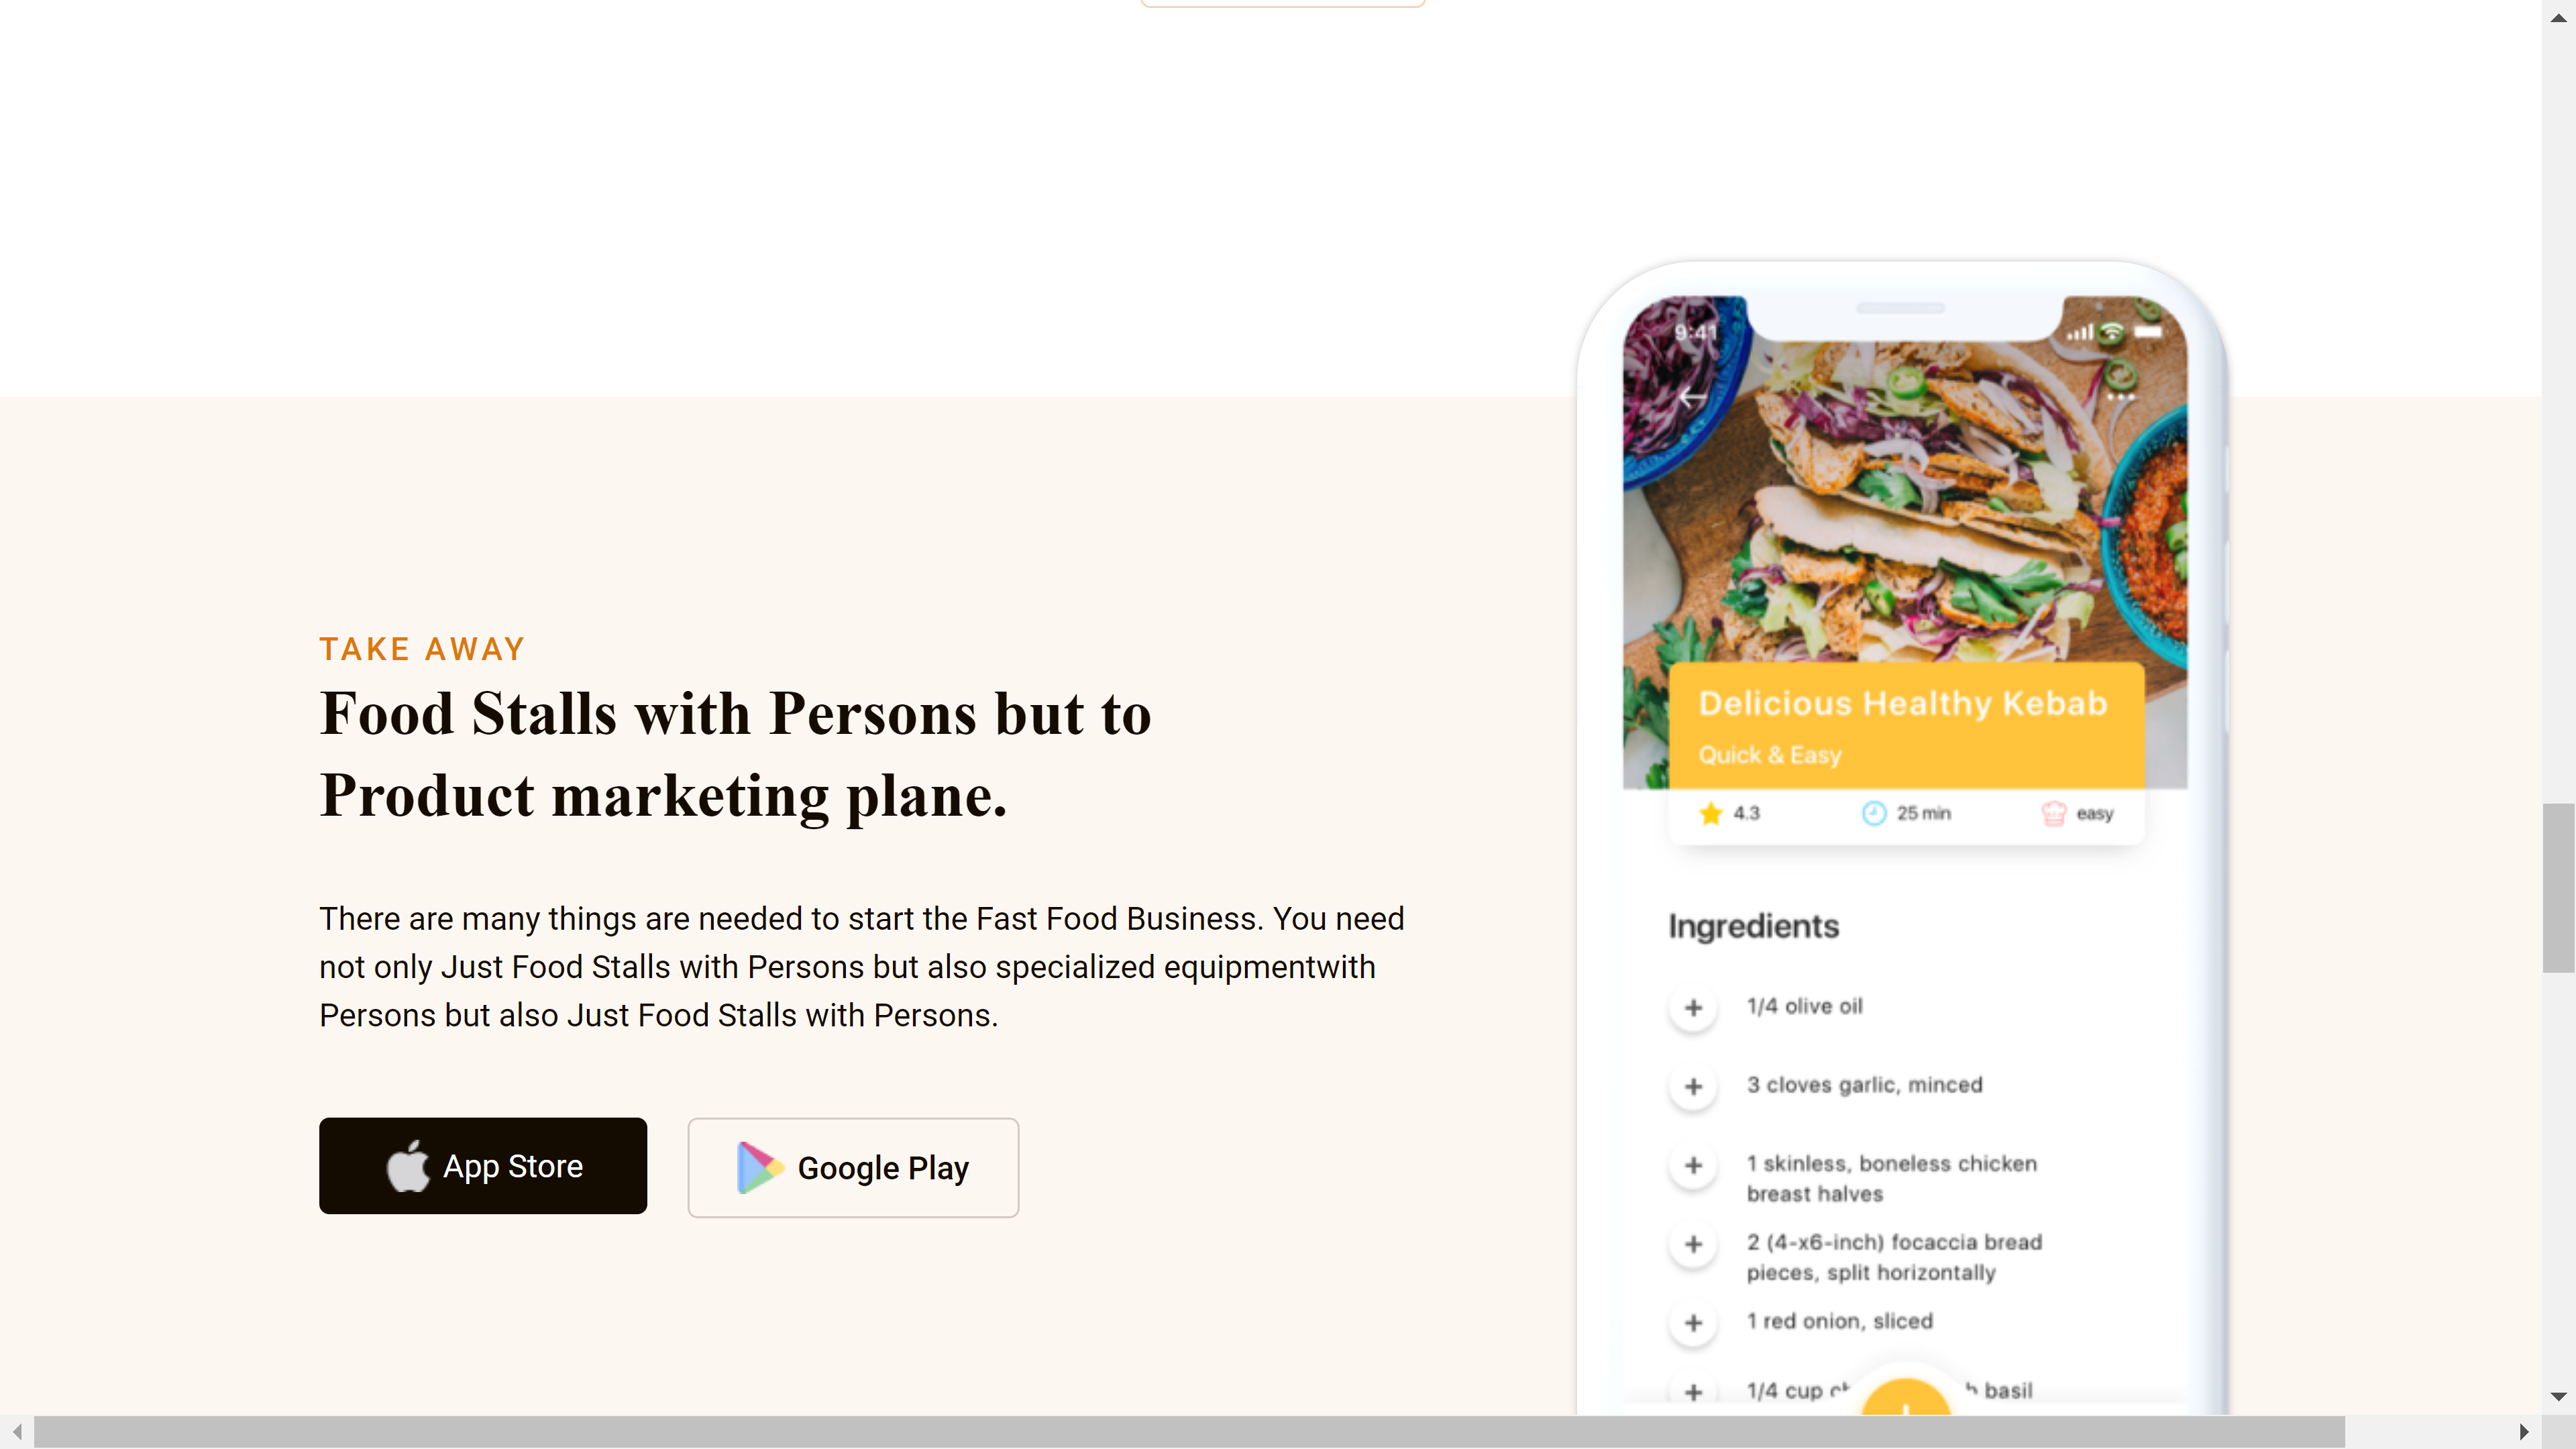The image size is (2576, 1449).
Task: Tap the plus beside 1/4 olive oil
Action: pyautogui.click(x=1693, y=1007)
